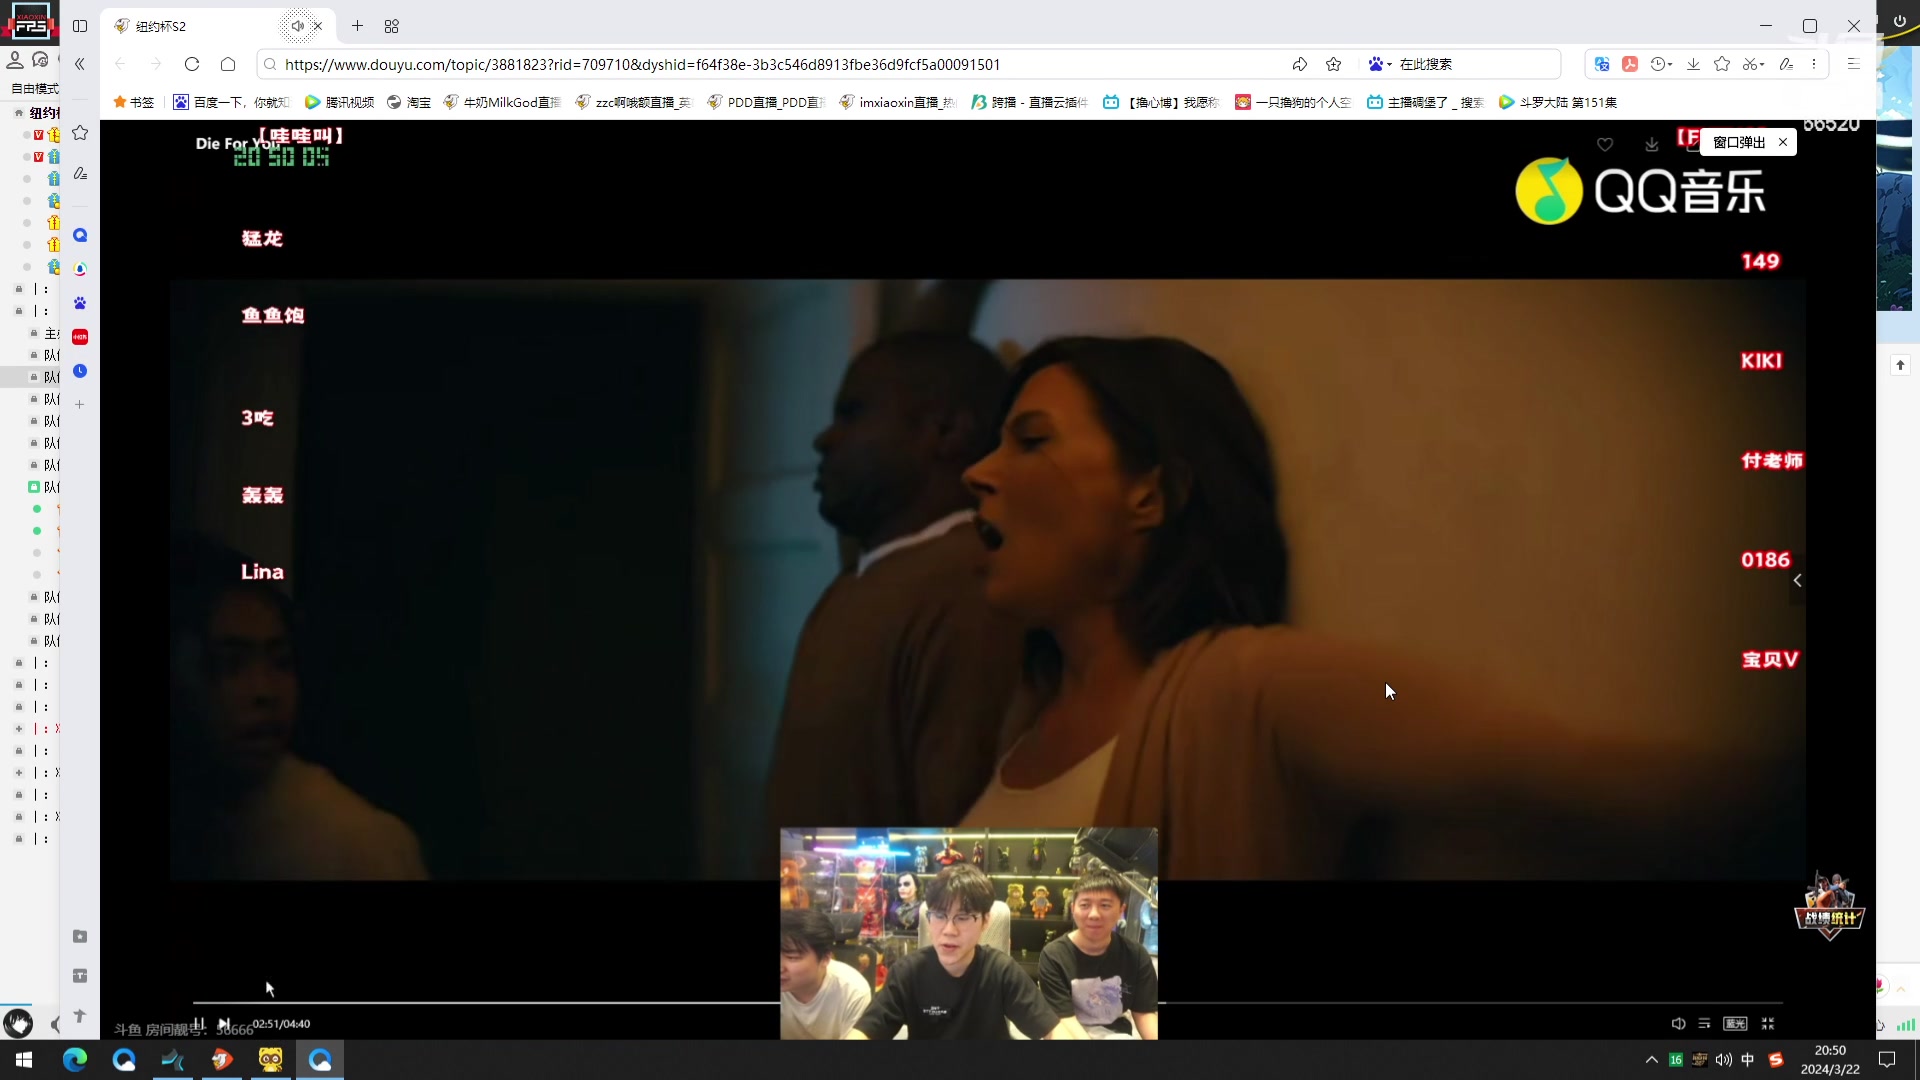The width and height of the screenshot is (1920, 1080).
Task: Show hidden system tray icons
Action: (1652, 1060)
